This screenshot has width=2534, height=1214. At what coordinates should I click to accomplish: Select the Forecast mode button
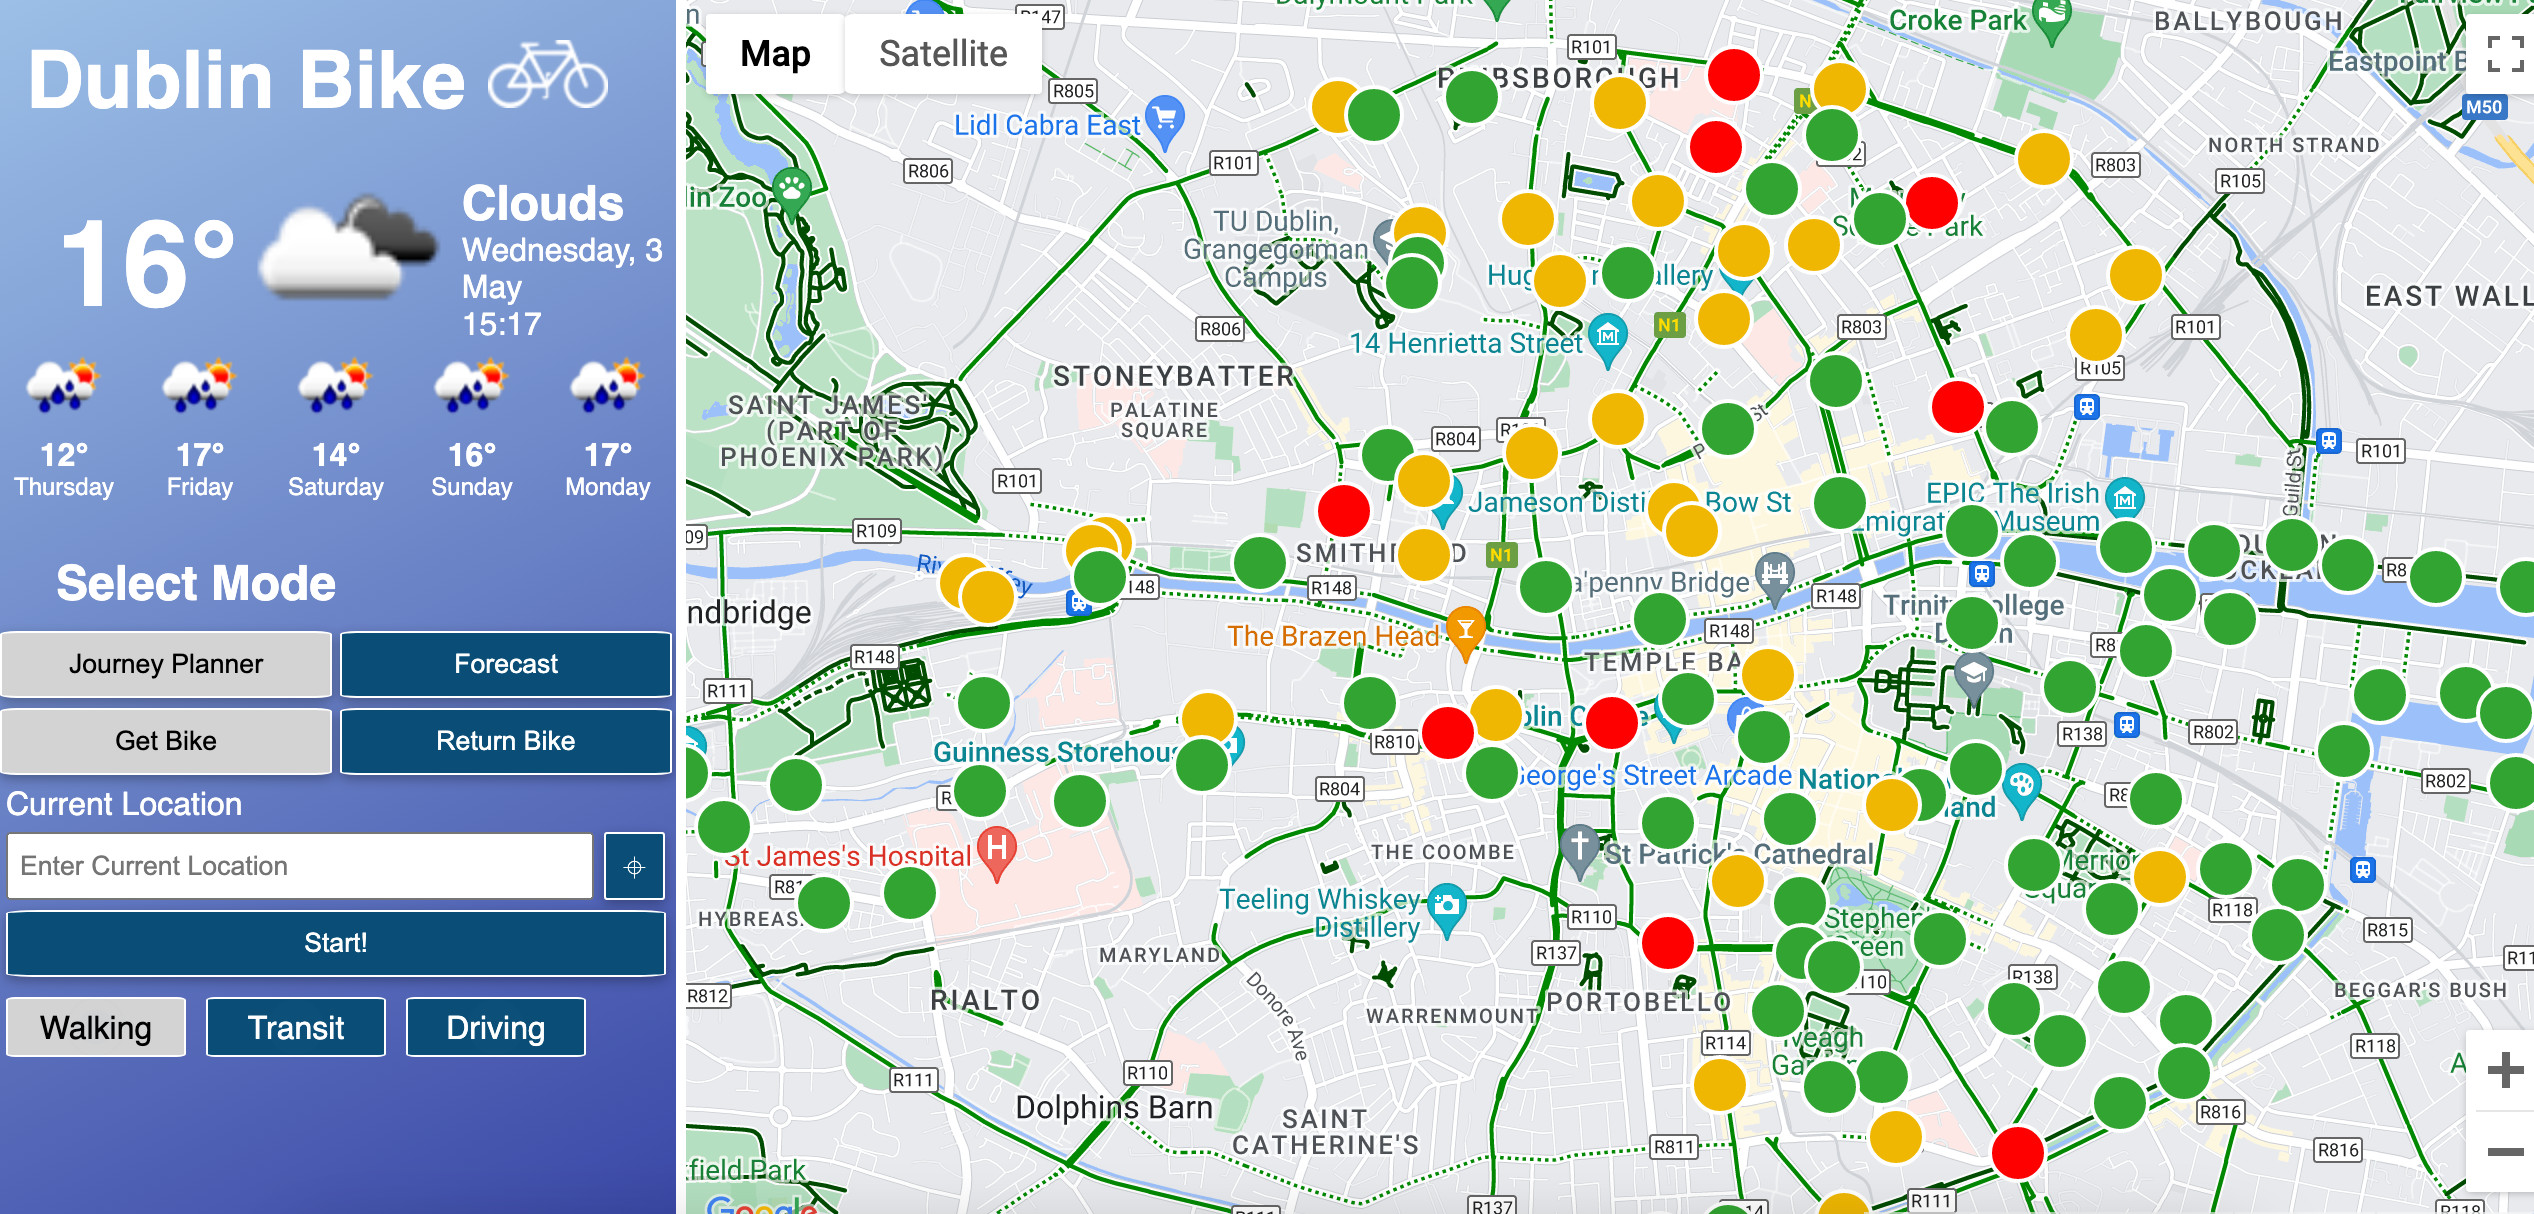(x=506, y=664)
